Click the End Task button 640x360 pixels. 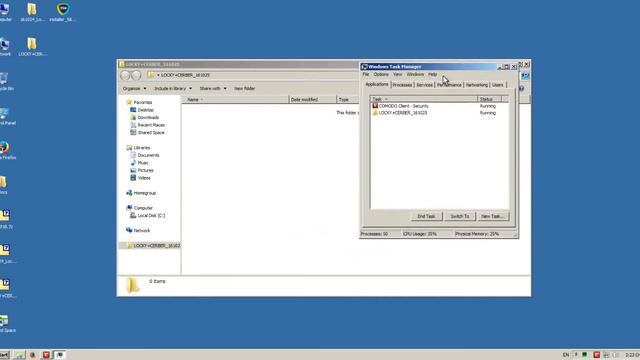coord(426,216)
